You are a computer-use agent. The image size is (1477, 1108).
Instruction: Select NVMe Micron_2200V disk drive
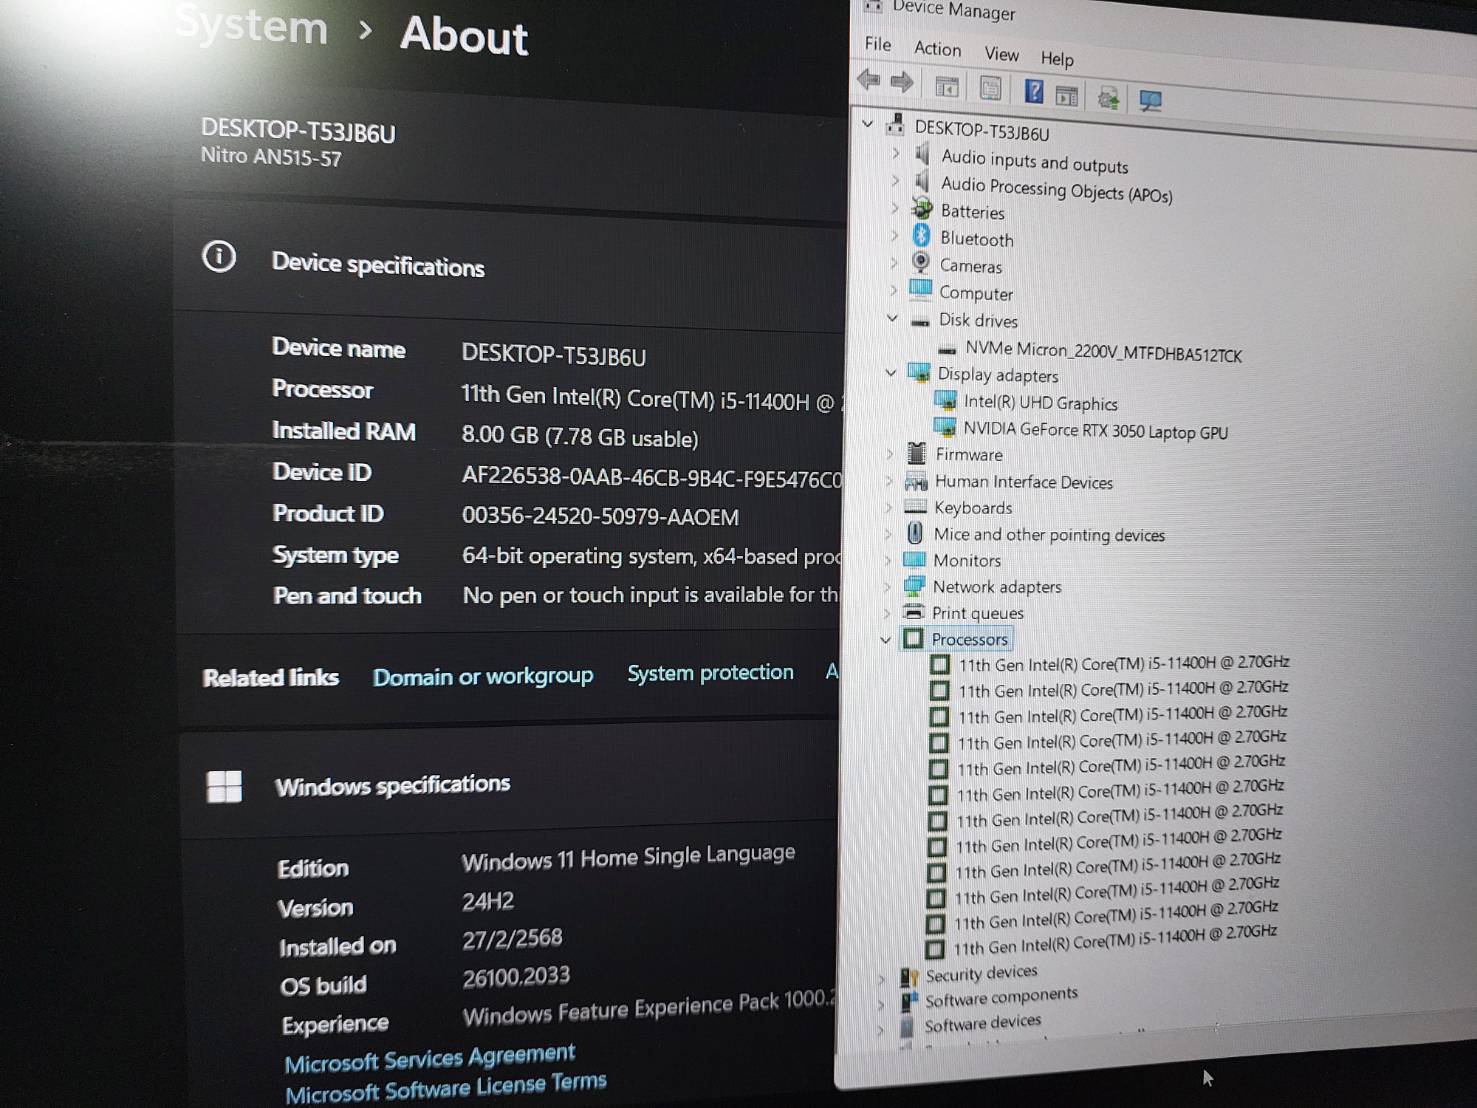tap(1102, 351)
